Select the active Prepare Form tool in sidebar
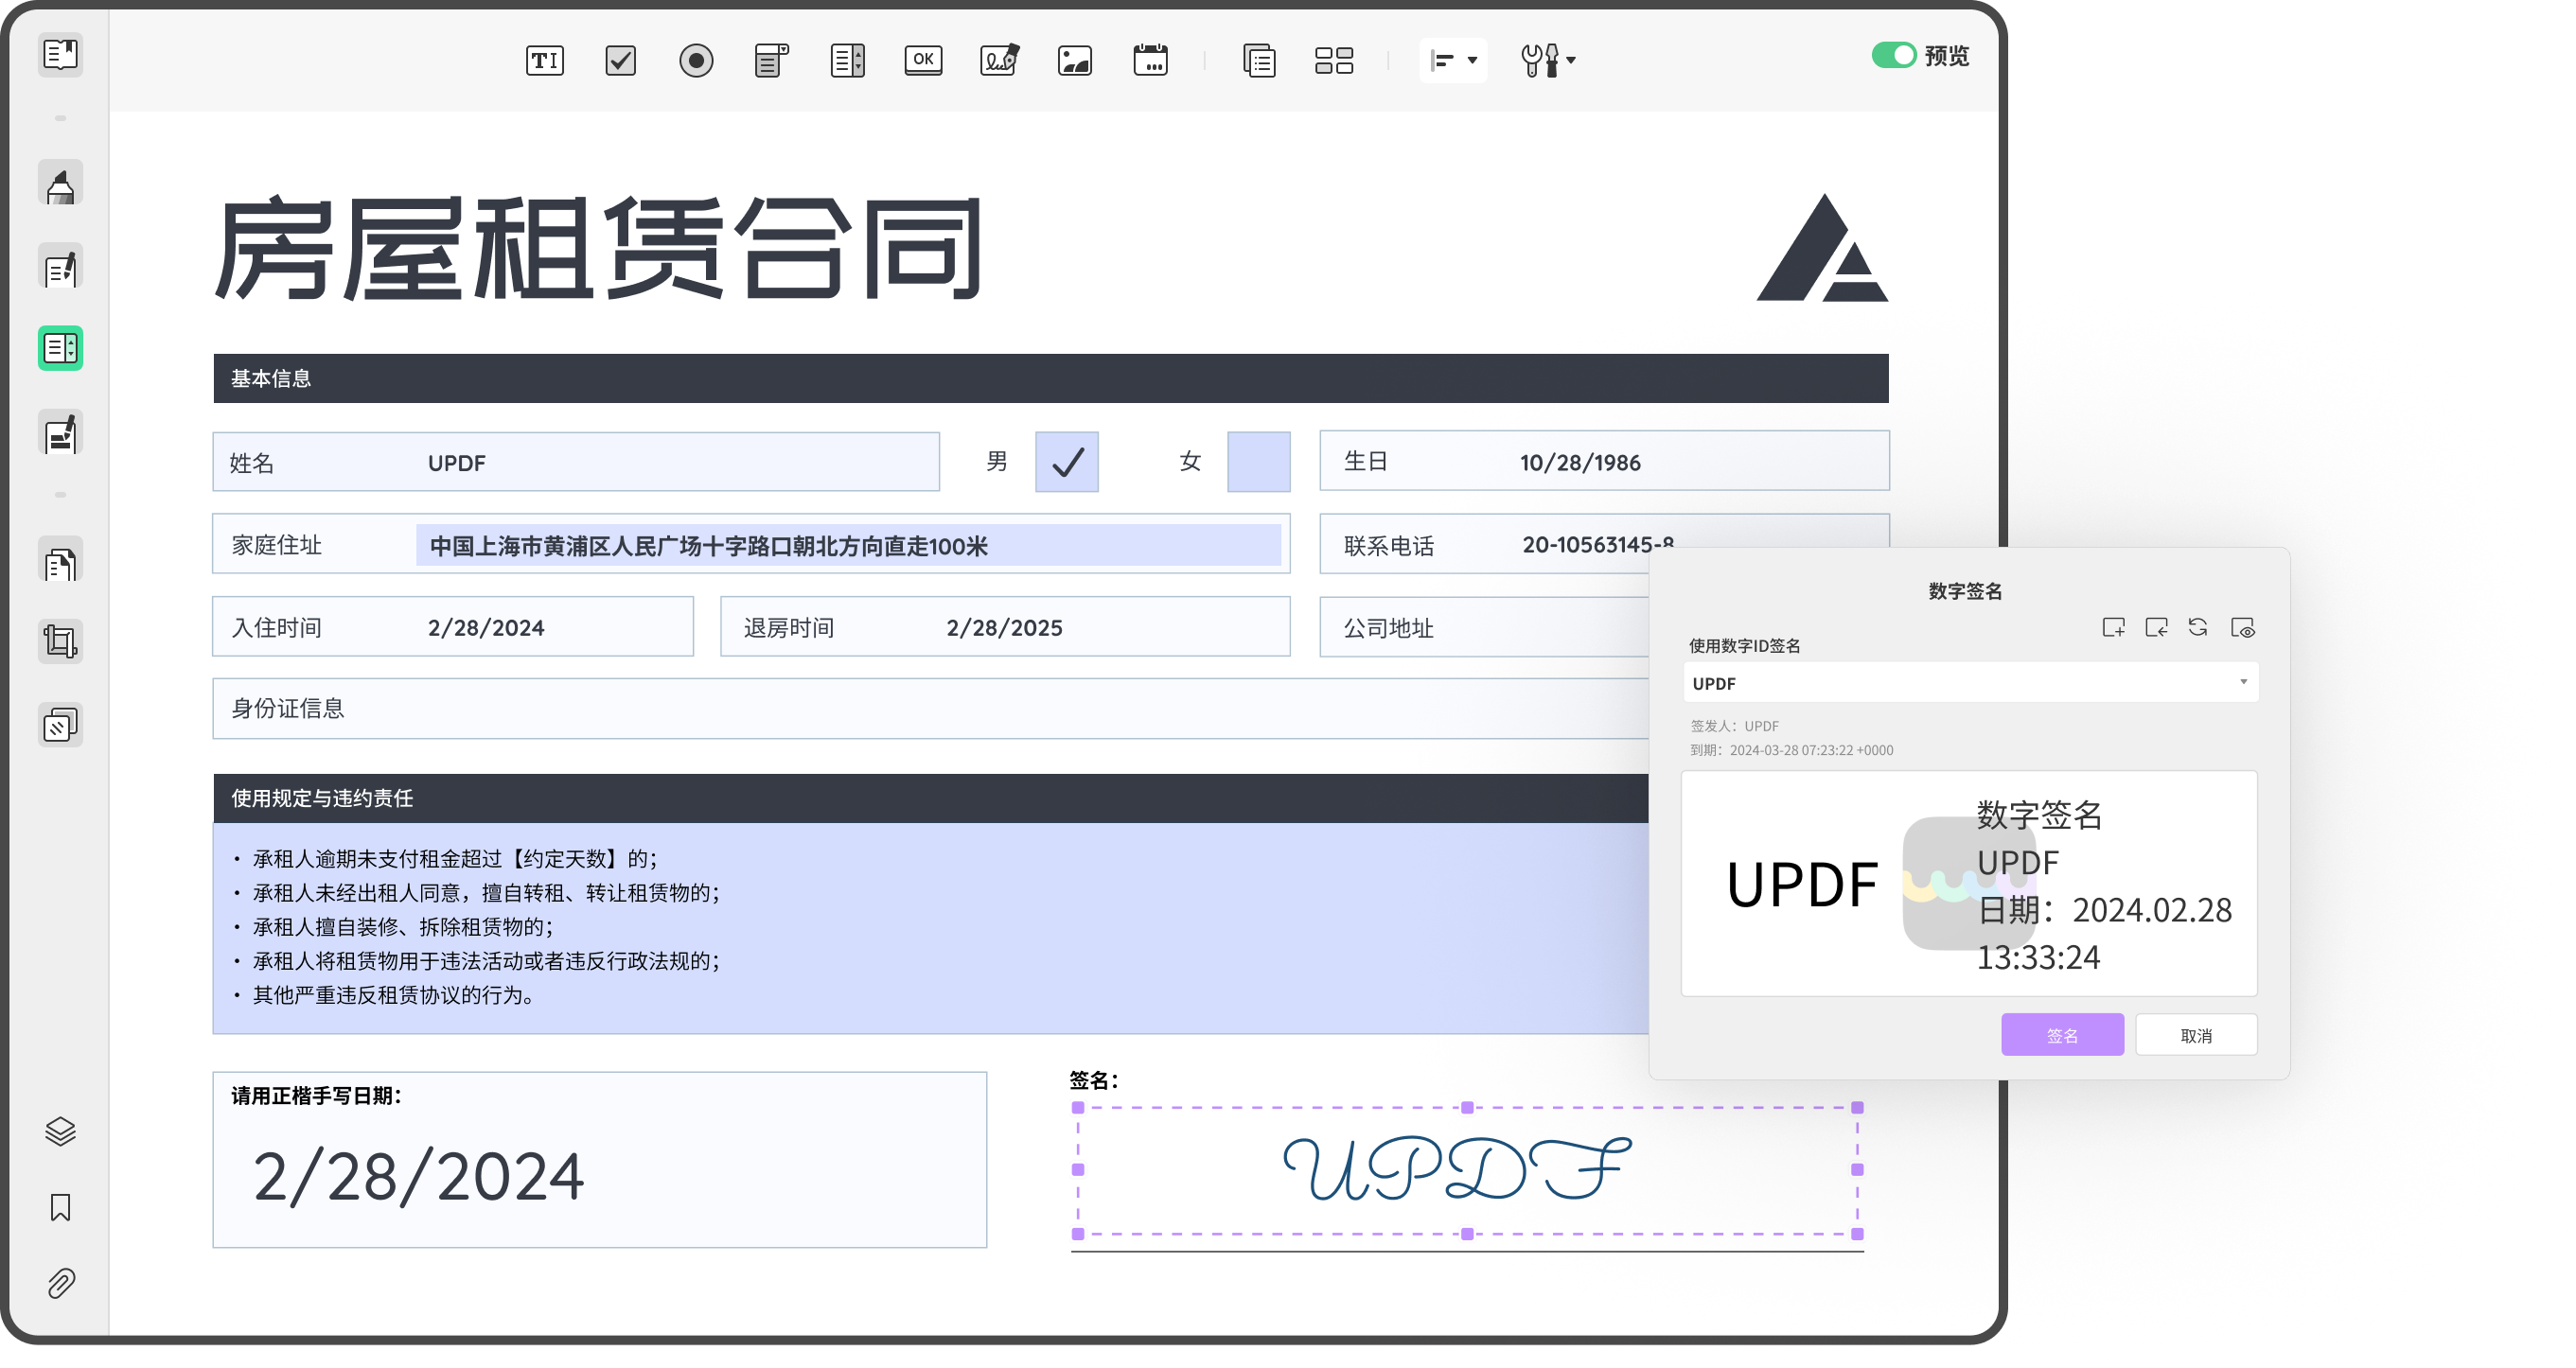Image resolution: width=2576 pixels, height=1368 pixels. (x=60, y=349)
